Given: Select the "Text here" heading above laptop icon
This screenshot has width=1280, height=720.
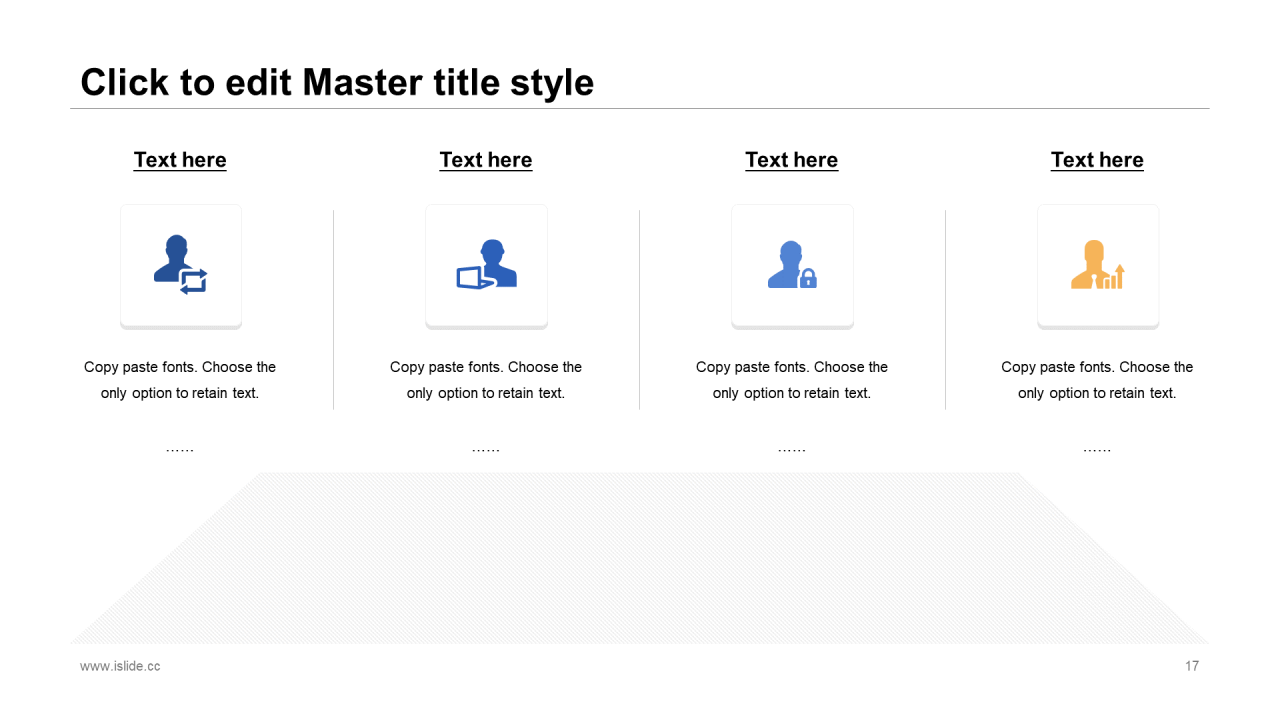Looking at the screenshot, I should 486,160.
